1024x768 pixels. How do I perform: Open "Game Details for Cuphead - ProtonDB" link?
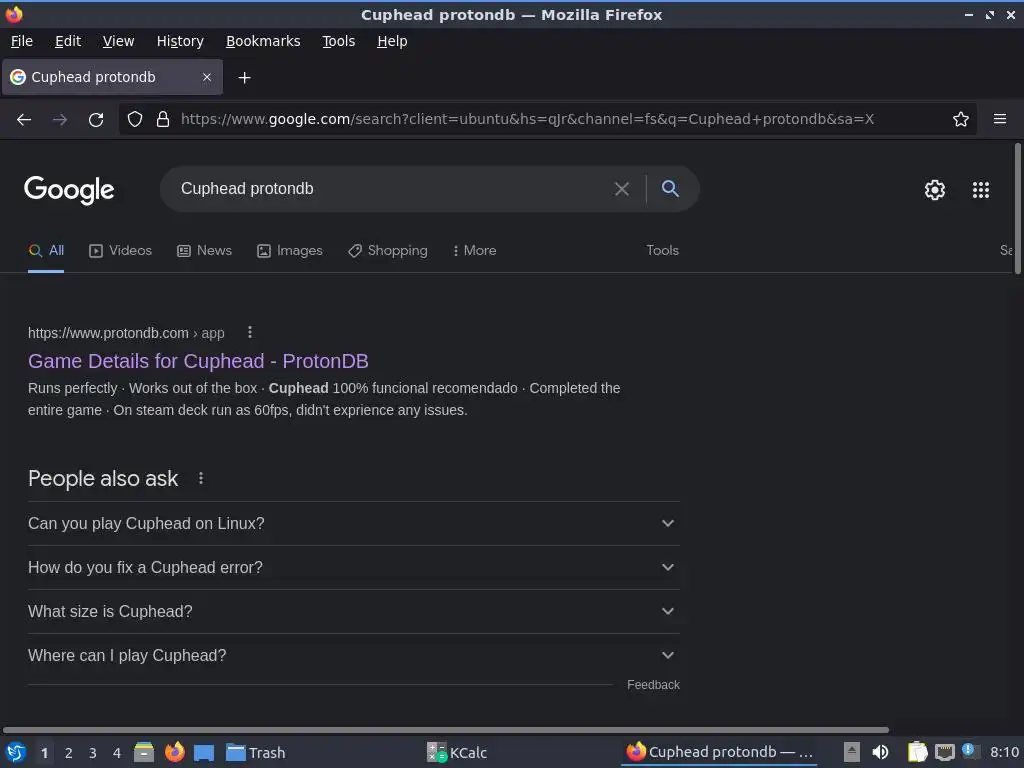point(199,361)
